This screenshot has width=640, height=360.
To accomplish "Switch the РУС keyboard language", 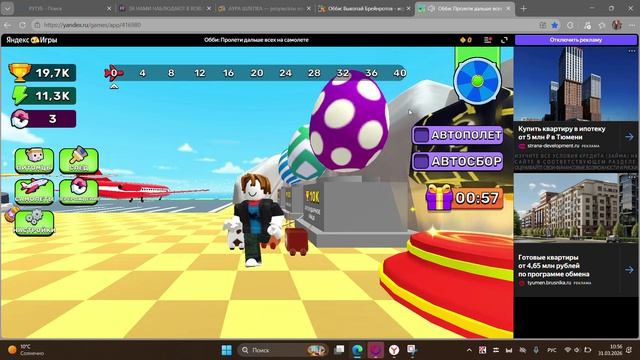I will click(552, 350).
